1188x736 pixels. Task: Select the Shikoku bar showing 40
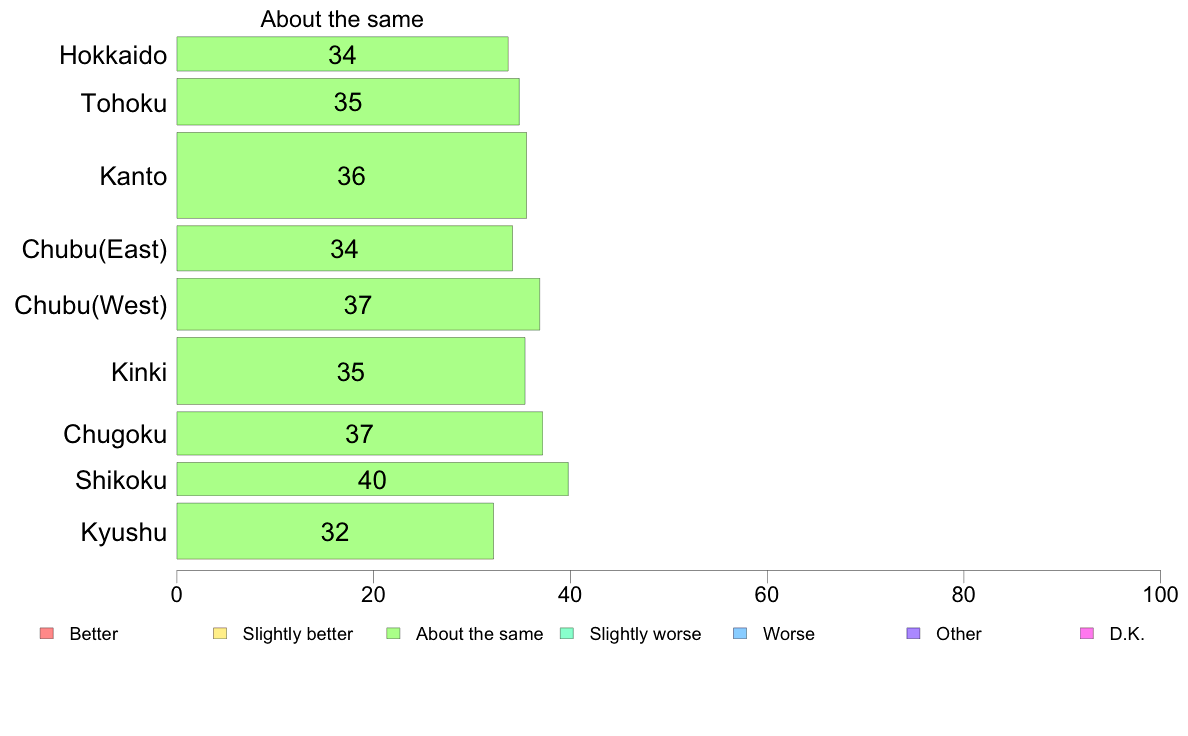click(372, 479)
